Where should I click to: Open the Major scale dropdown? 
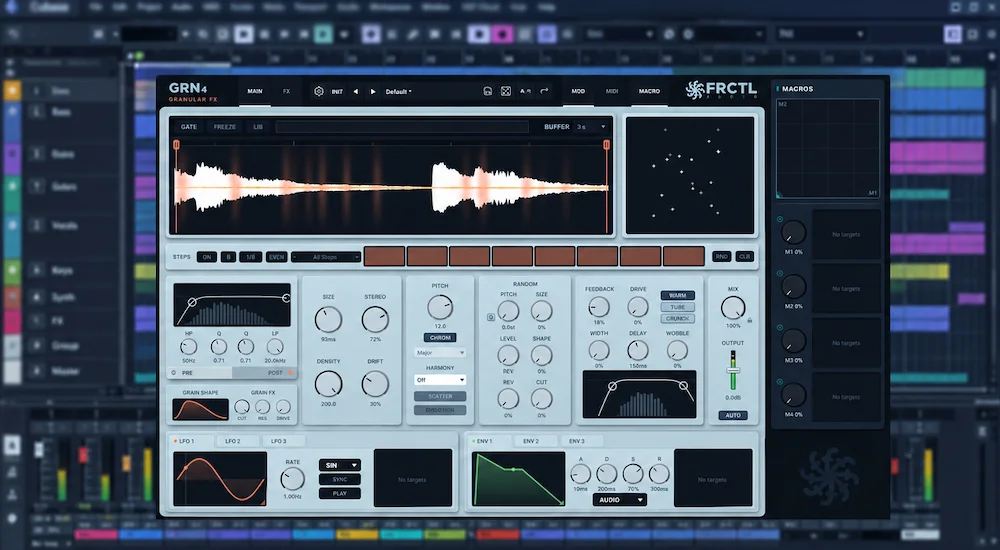pyautogui.click(x=440, y=353)
